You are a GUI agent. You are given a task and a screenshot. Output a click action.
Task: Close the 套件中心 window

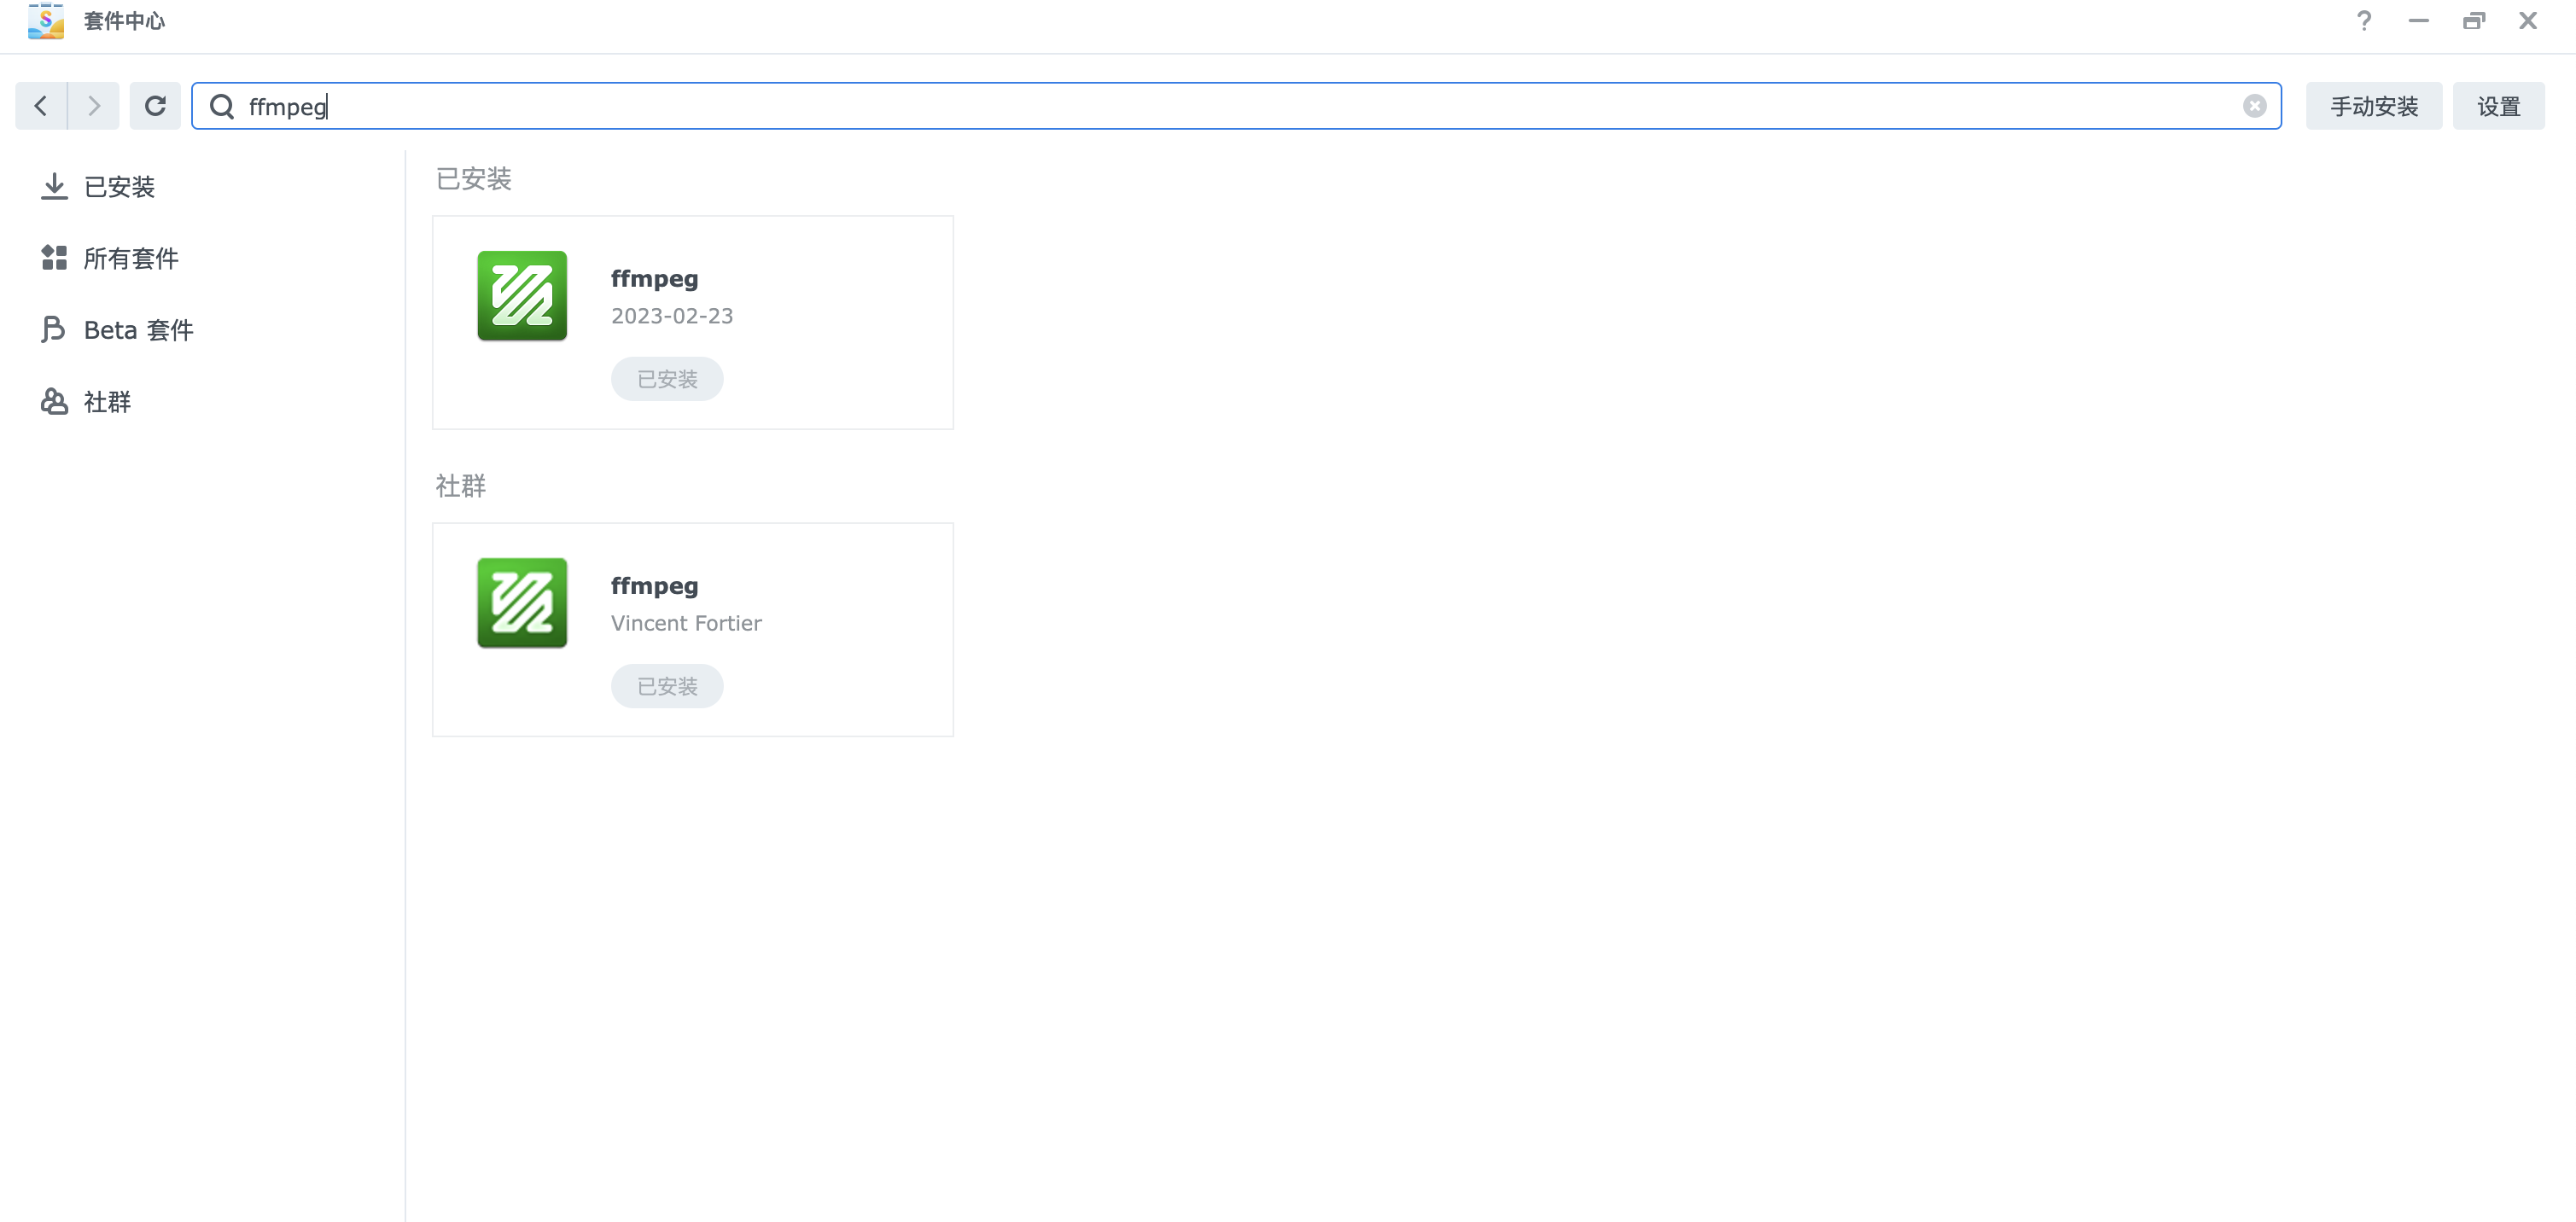pyautogui.click(x=2528, y=21)
